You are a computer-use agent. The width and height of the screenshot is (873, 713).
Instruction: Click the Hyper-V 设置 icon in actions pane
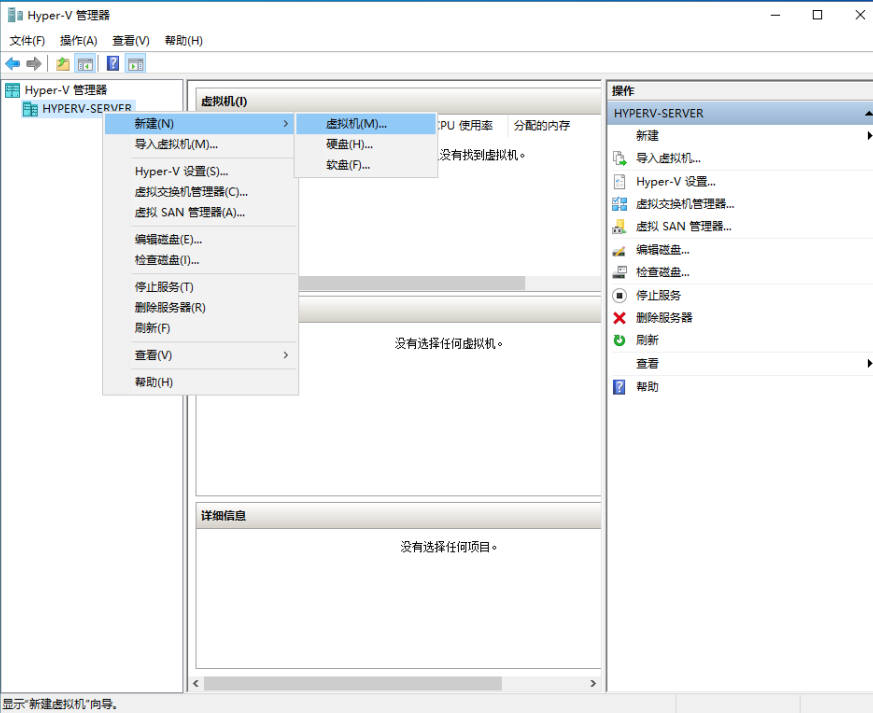[620, 181]
